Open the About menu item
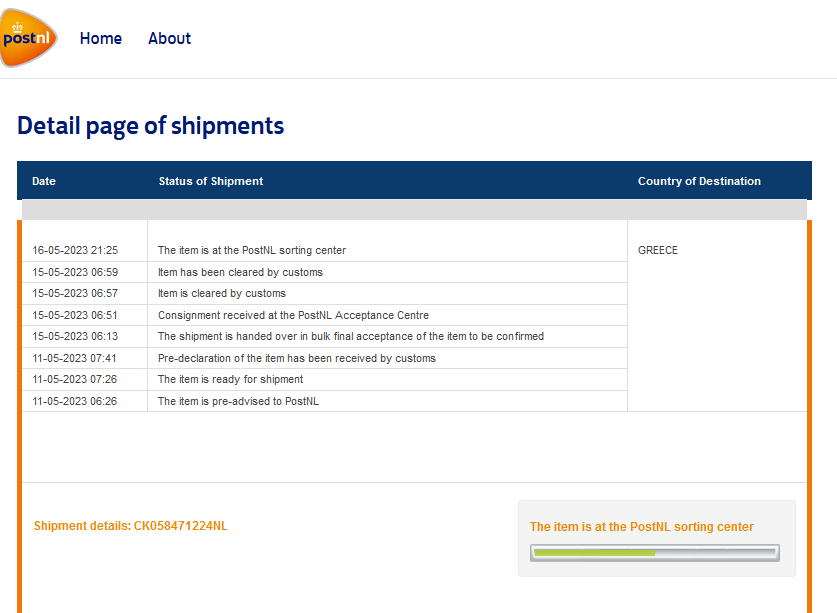Screen dimensions: 837x613 pyautogui.click(x=169, y=38)
